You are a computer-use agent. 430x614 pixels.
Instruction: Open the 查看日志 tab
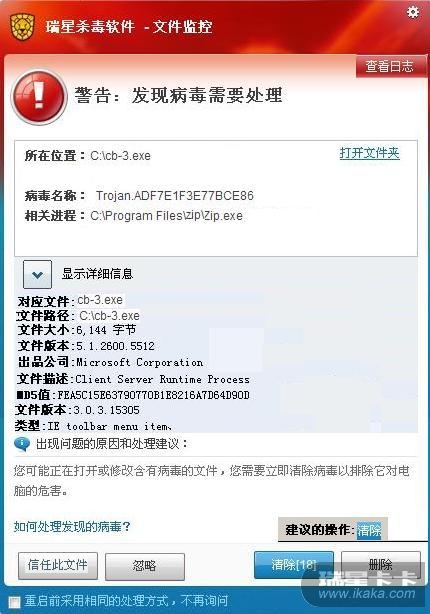pyautogui.click(x=389, y=66)
